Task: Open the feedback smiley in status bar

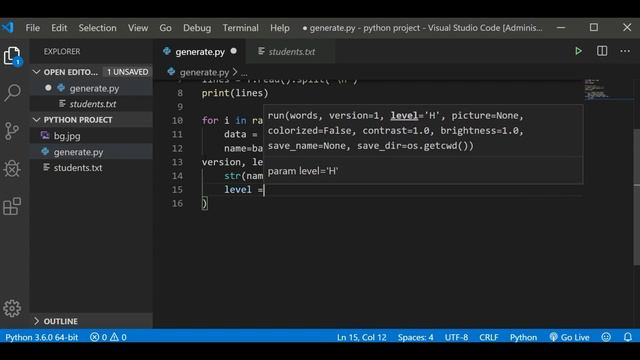Action: point(606,337)
